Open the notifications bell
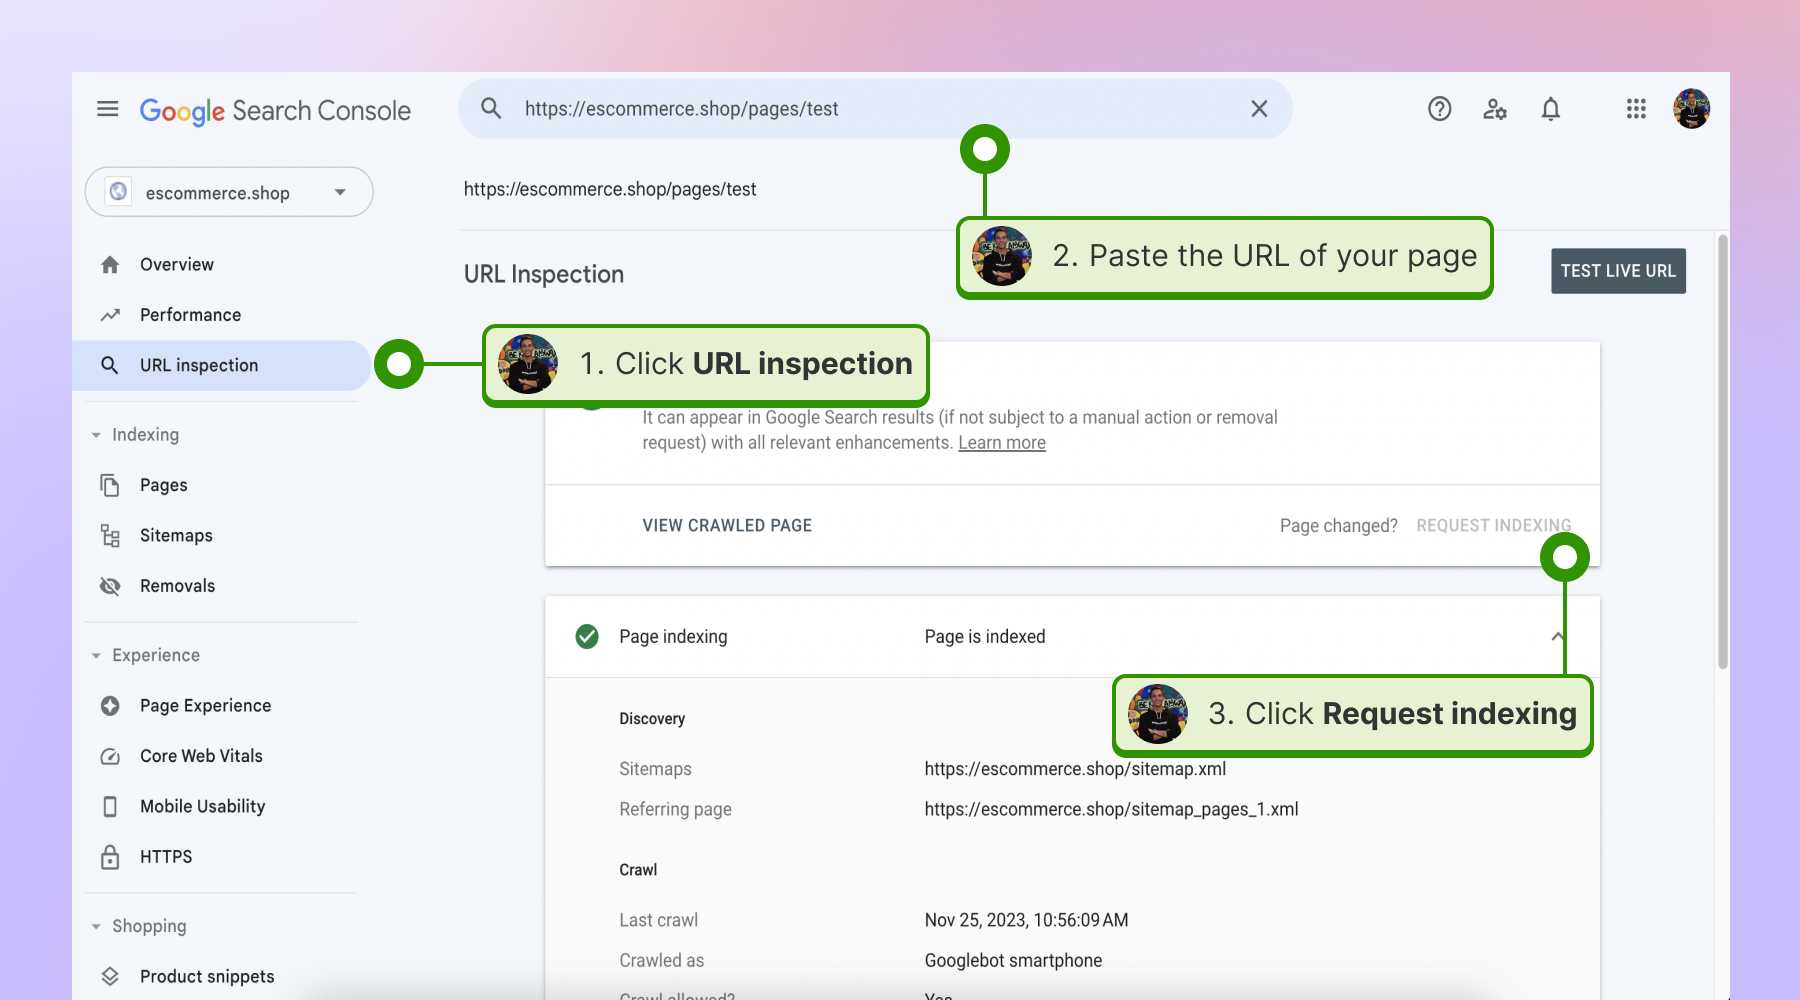The width and height of the screenshot is (1800, 1000). coord(1551,109)
